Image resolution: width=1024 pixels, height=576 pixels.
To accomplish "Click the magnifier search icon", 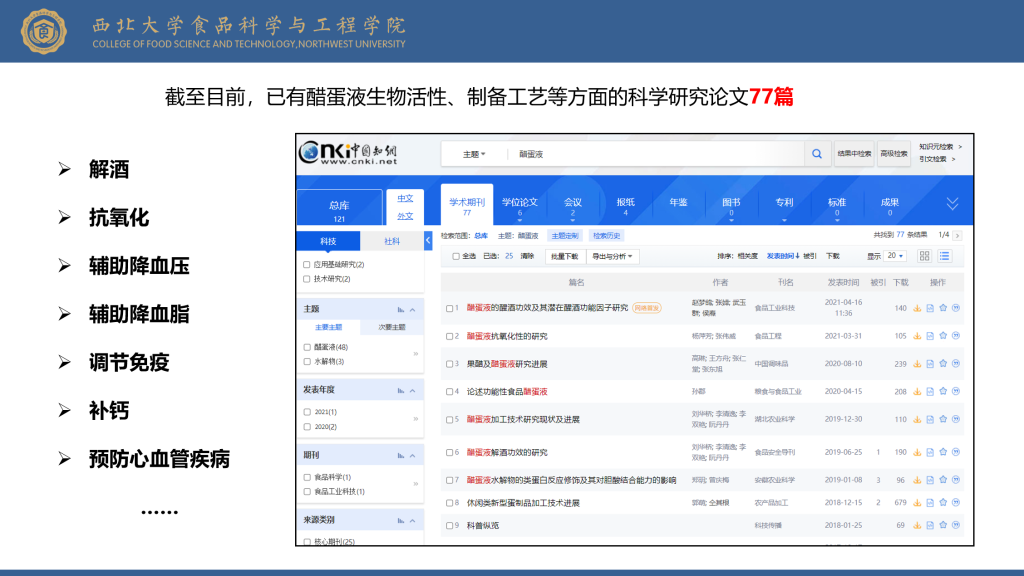I will [x=817, y=154].
